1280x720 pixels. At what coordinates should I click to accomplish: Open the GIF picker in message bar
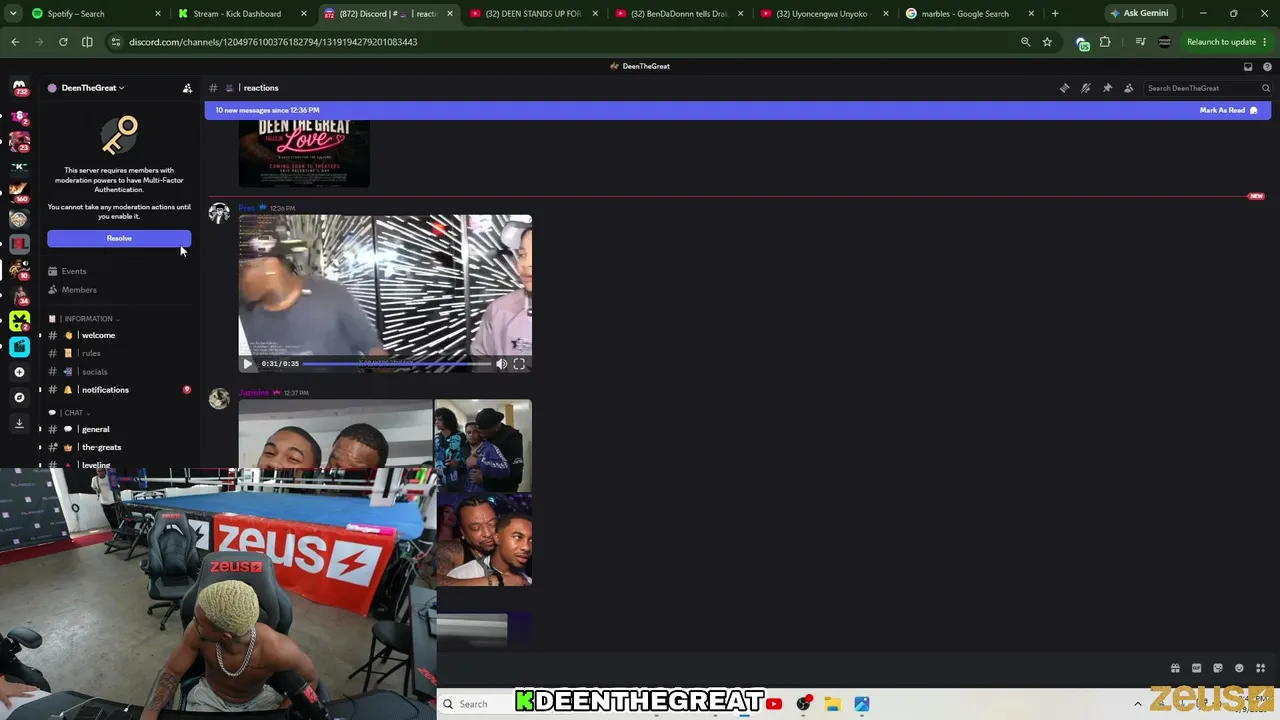coord(1197,668)
